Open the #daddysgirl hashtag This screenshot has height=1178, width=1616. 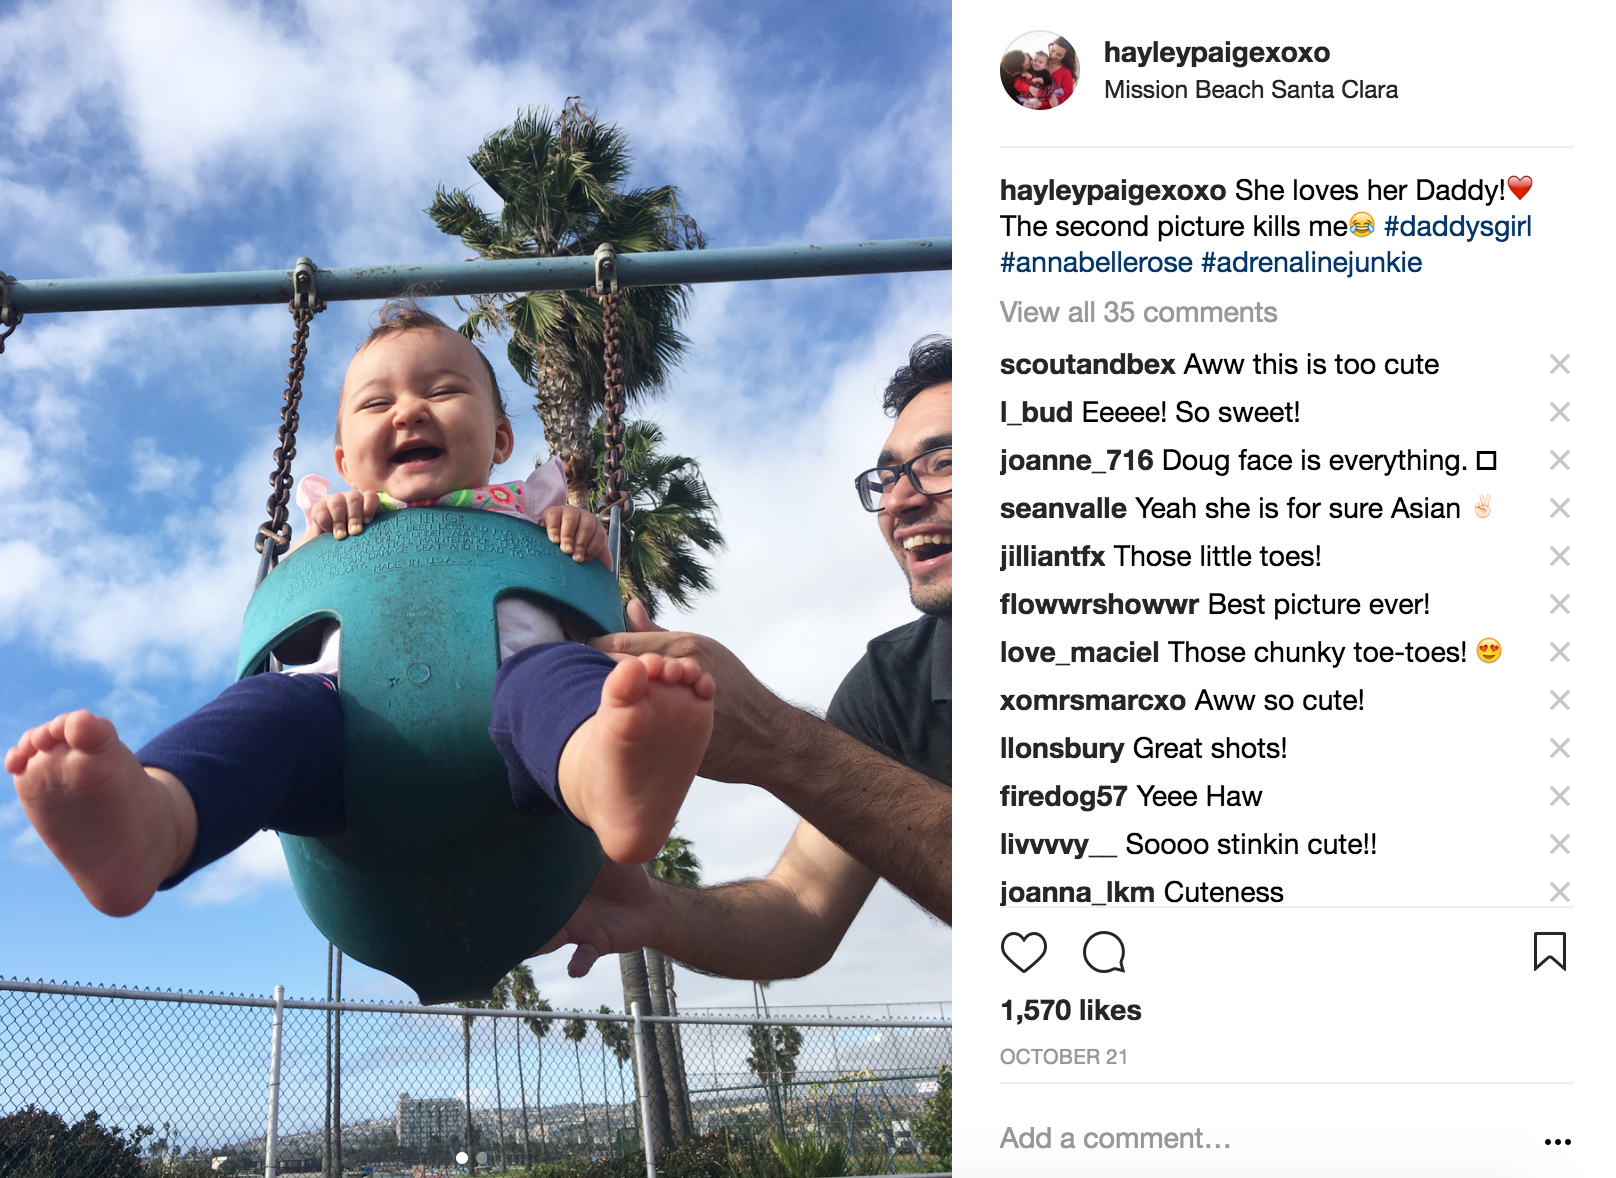(1457, 226)
